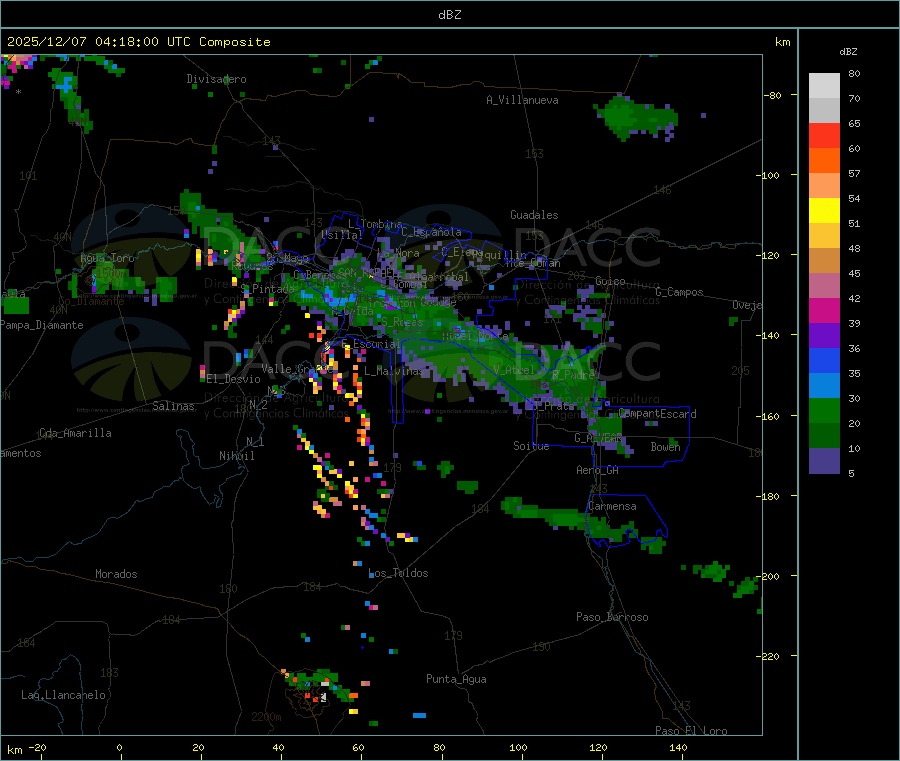
Task: Select the Nihuil label
Action: coord(237,456)
